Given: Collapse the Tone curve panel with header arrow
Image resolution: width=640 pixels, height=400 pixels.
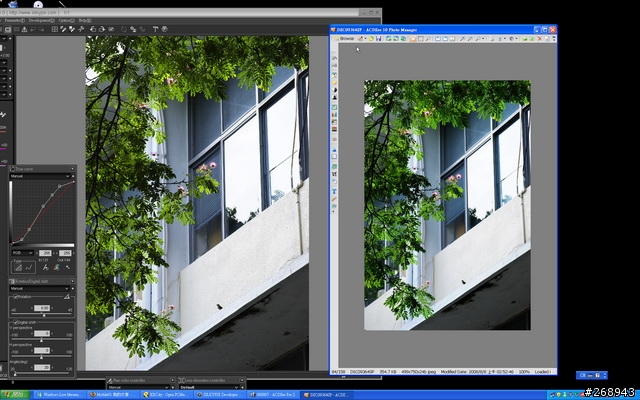Looking at the screenshot, I should tap(73, 169).
